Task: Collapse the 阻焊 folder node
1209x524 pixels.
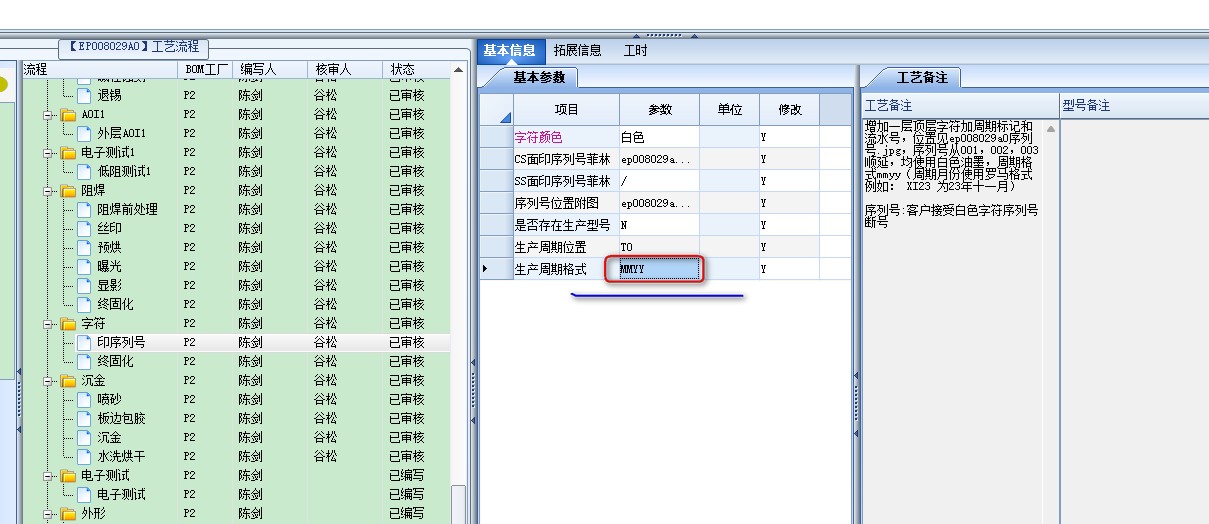Action: coord(48,191)
